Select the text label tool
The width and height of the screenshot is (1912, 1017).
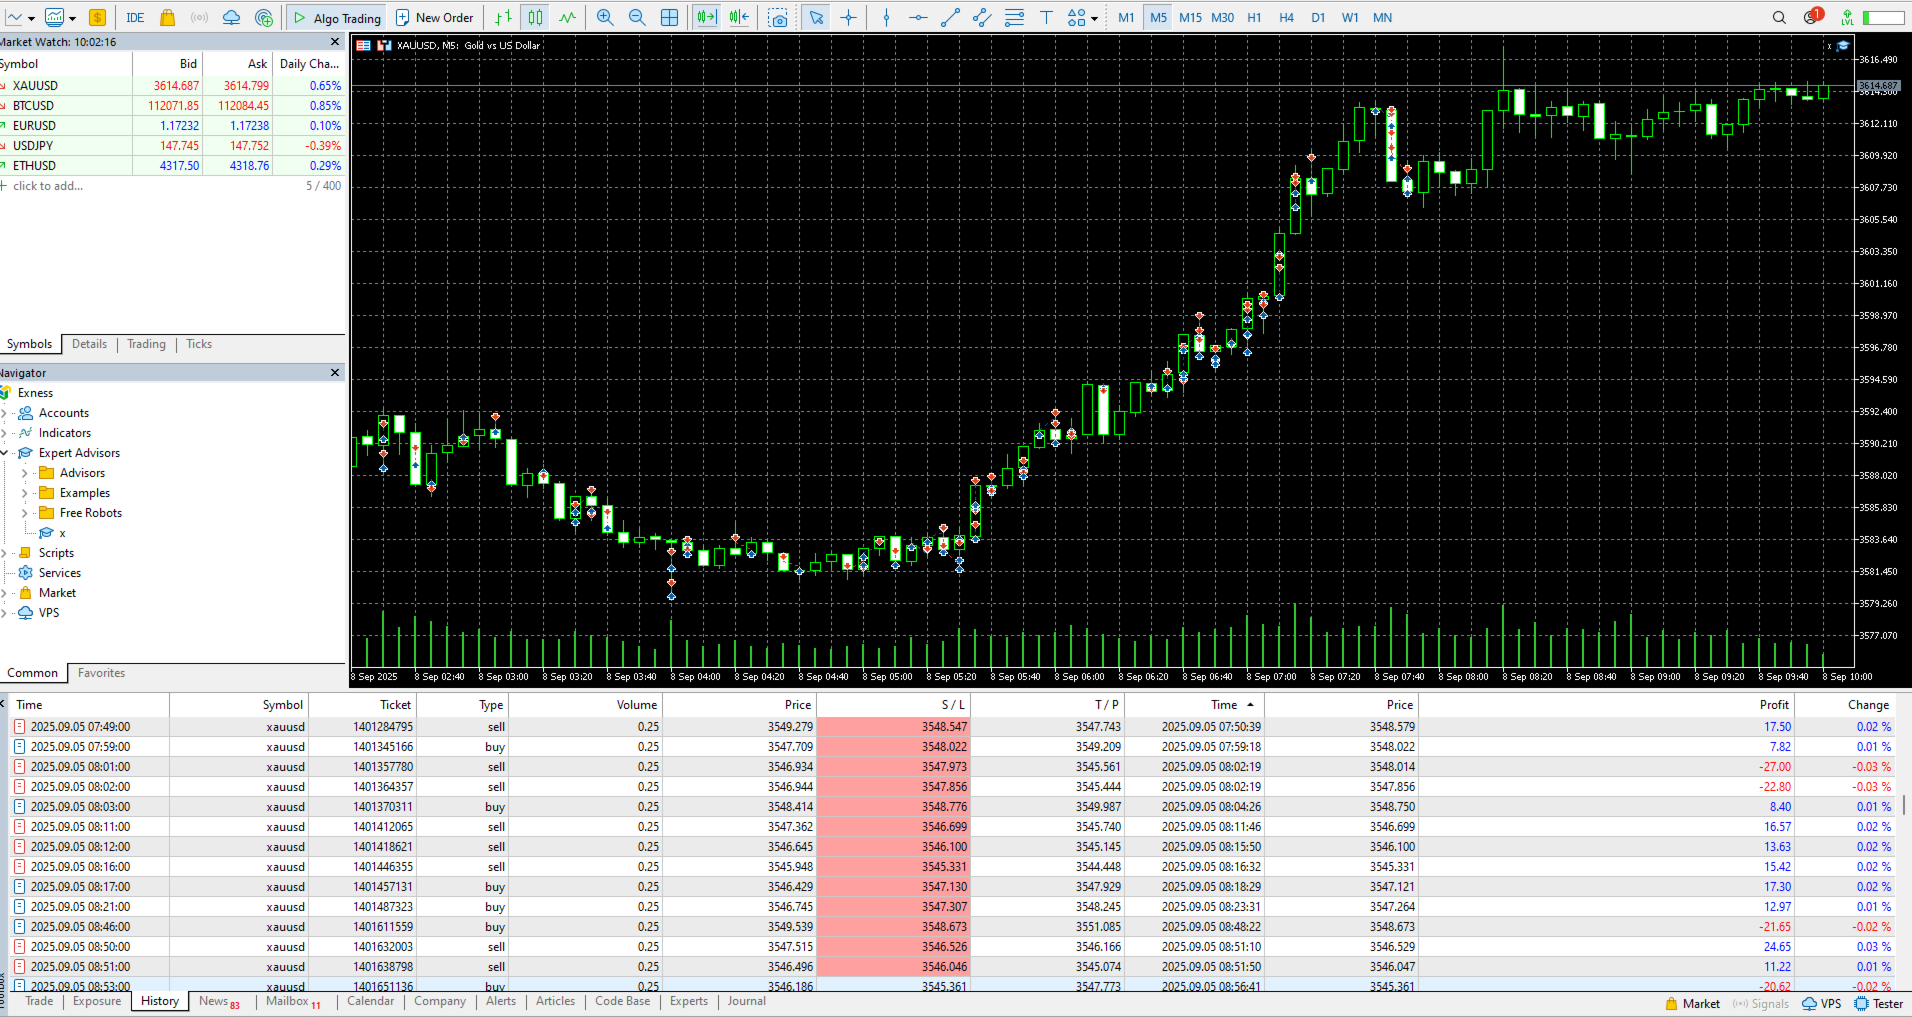(x=1046, y=17)
